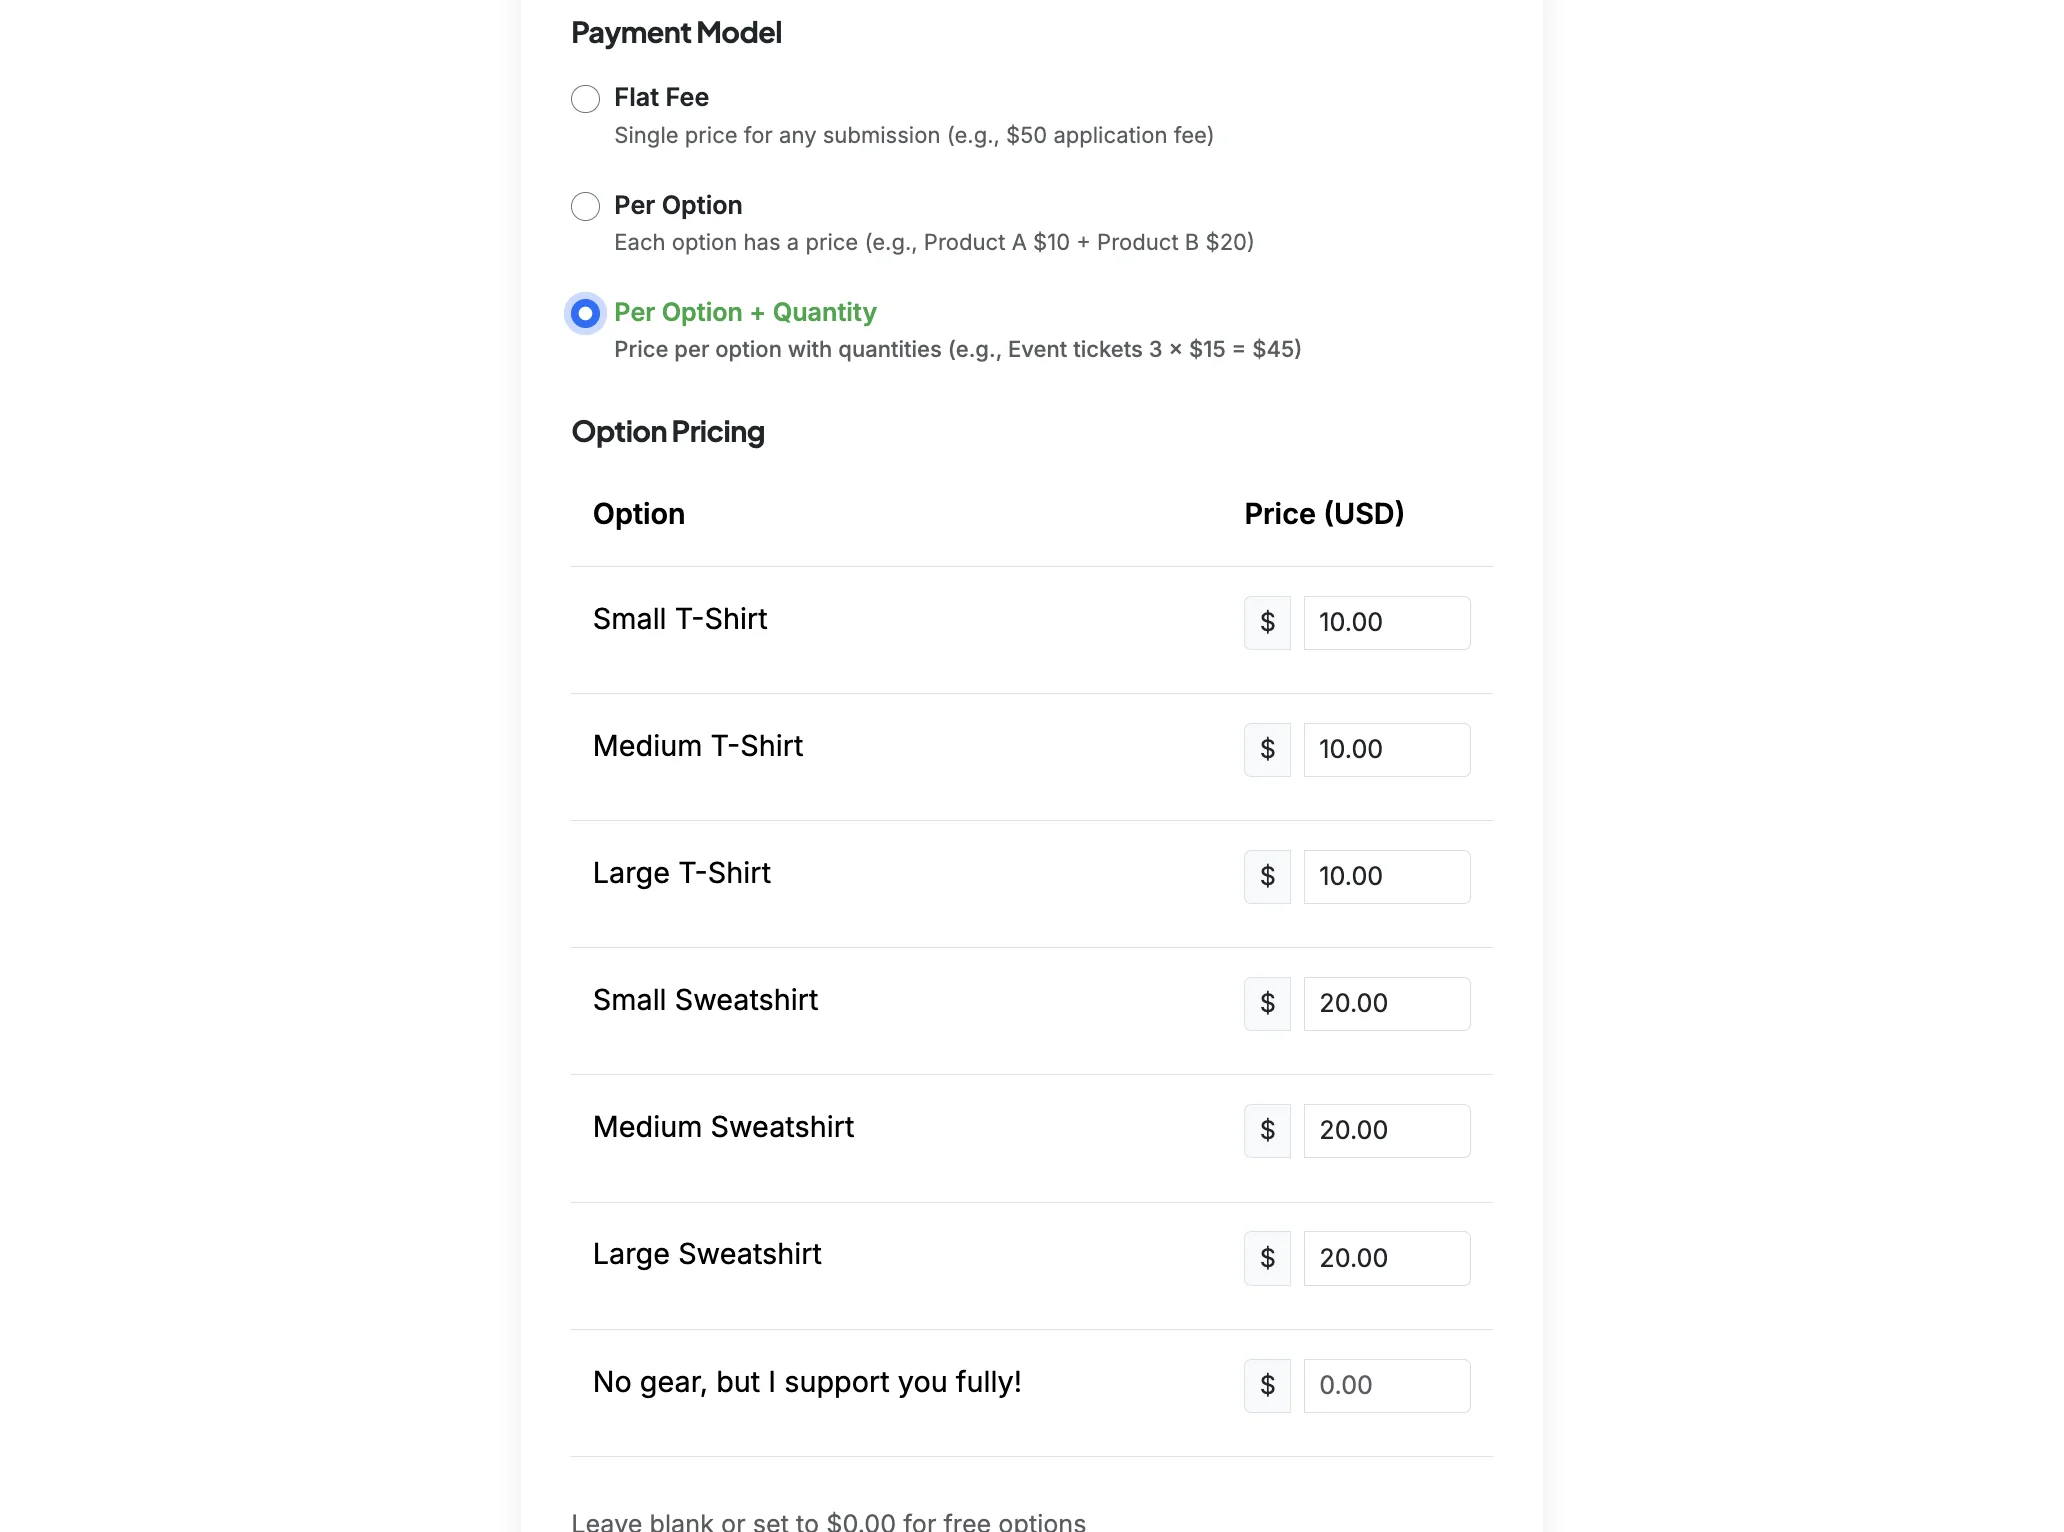Select Per Option + Quantity payment model

(585, 313)
